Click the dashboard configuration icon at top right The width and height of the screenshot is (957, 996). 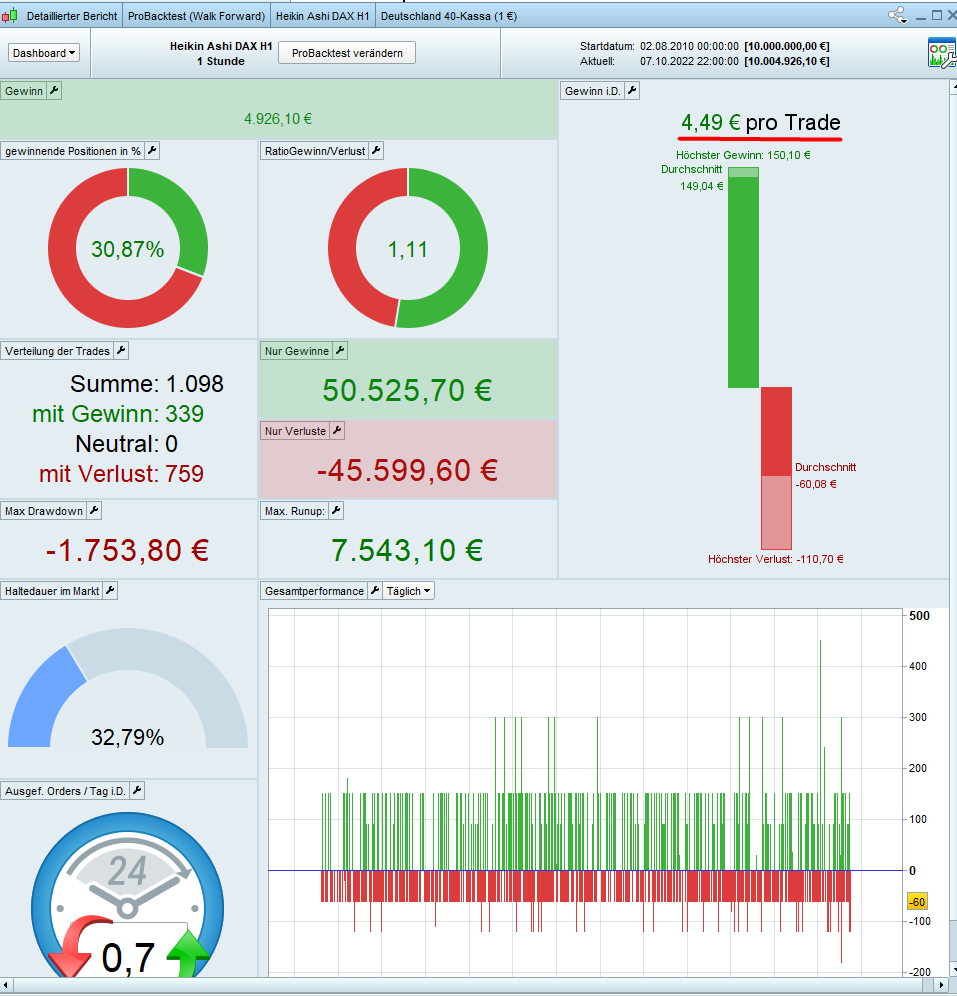tap(941, 53)
